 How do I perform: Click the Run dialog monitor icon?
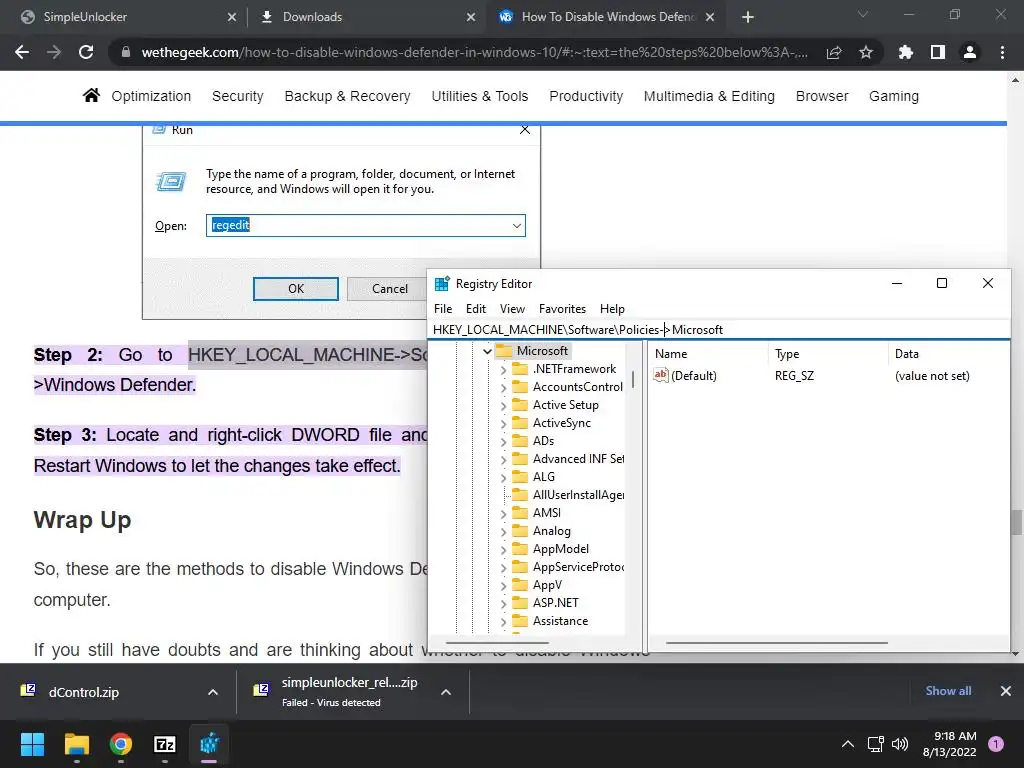[171, 181]
